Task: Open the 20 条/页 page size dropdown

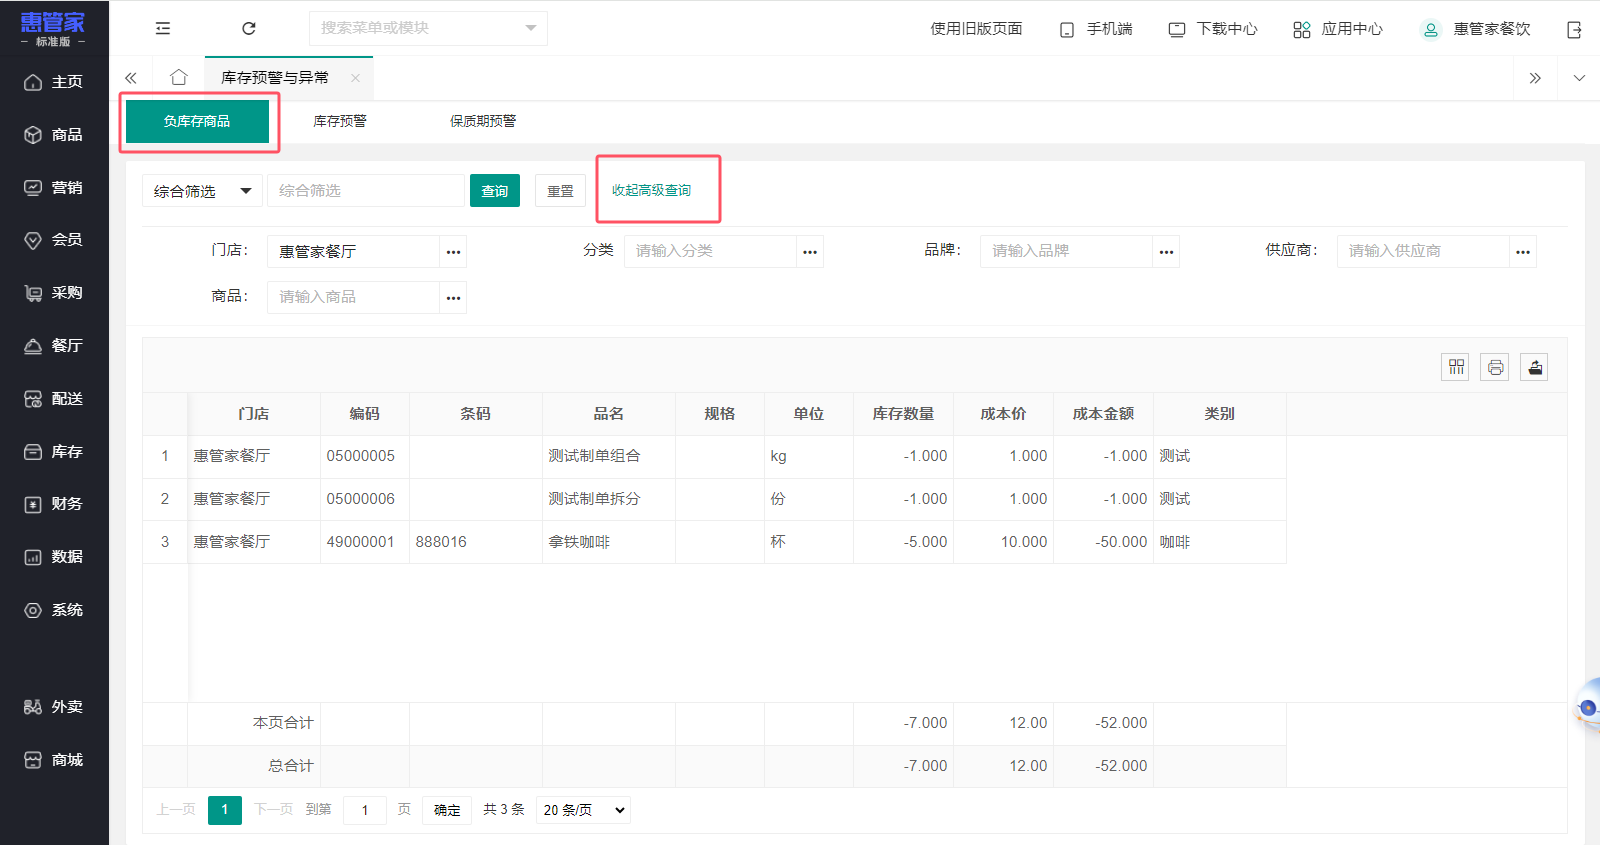Action: click(584, 810)
